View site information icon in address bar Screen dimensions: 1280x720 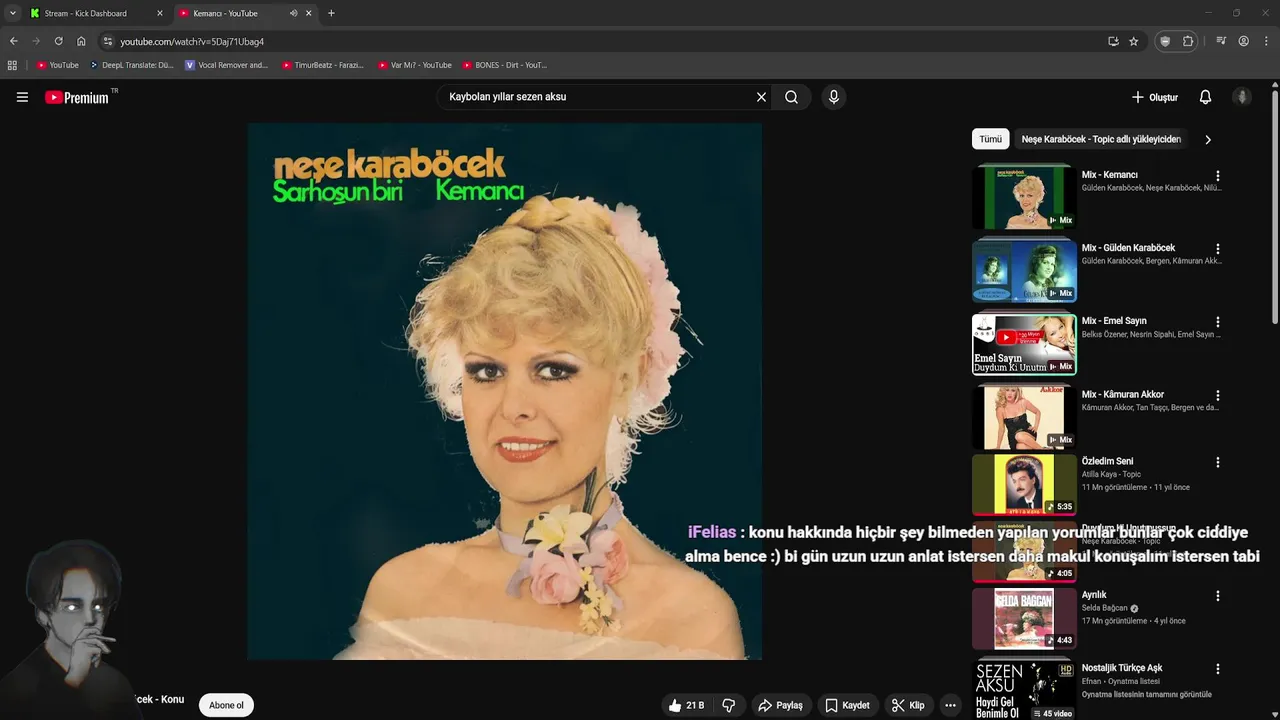pyautogui.click(x=108, y=41)
